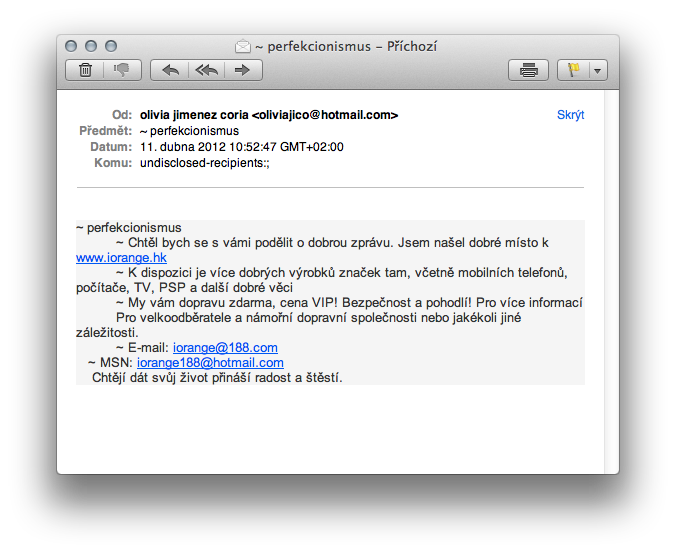This screenshot has height=553, width=676.
Task: Print the email using the printer icon
Action: pyautogui.click(x=529, y=70)
